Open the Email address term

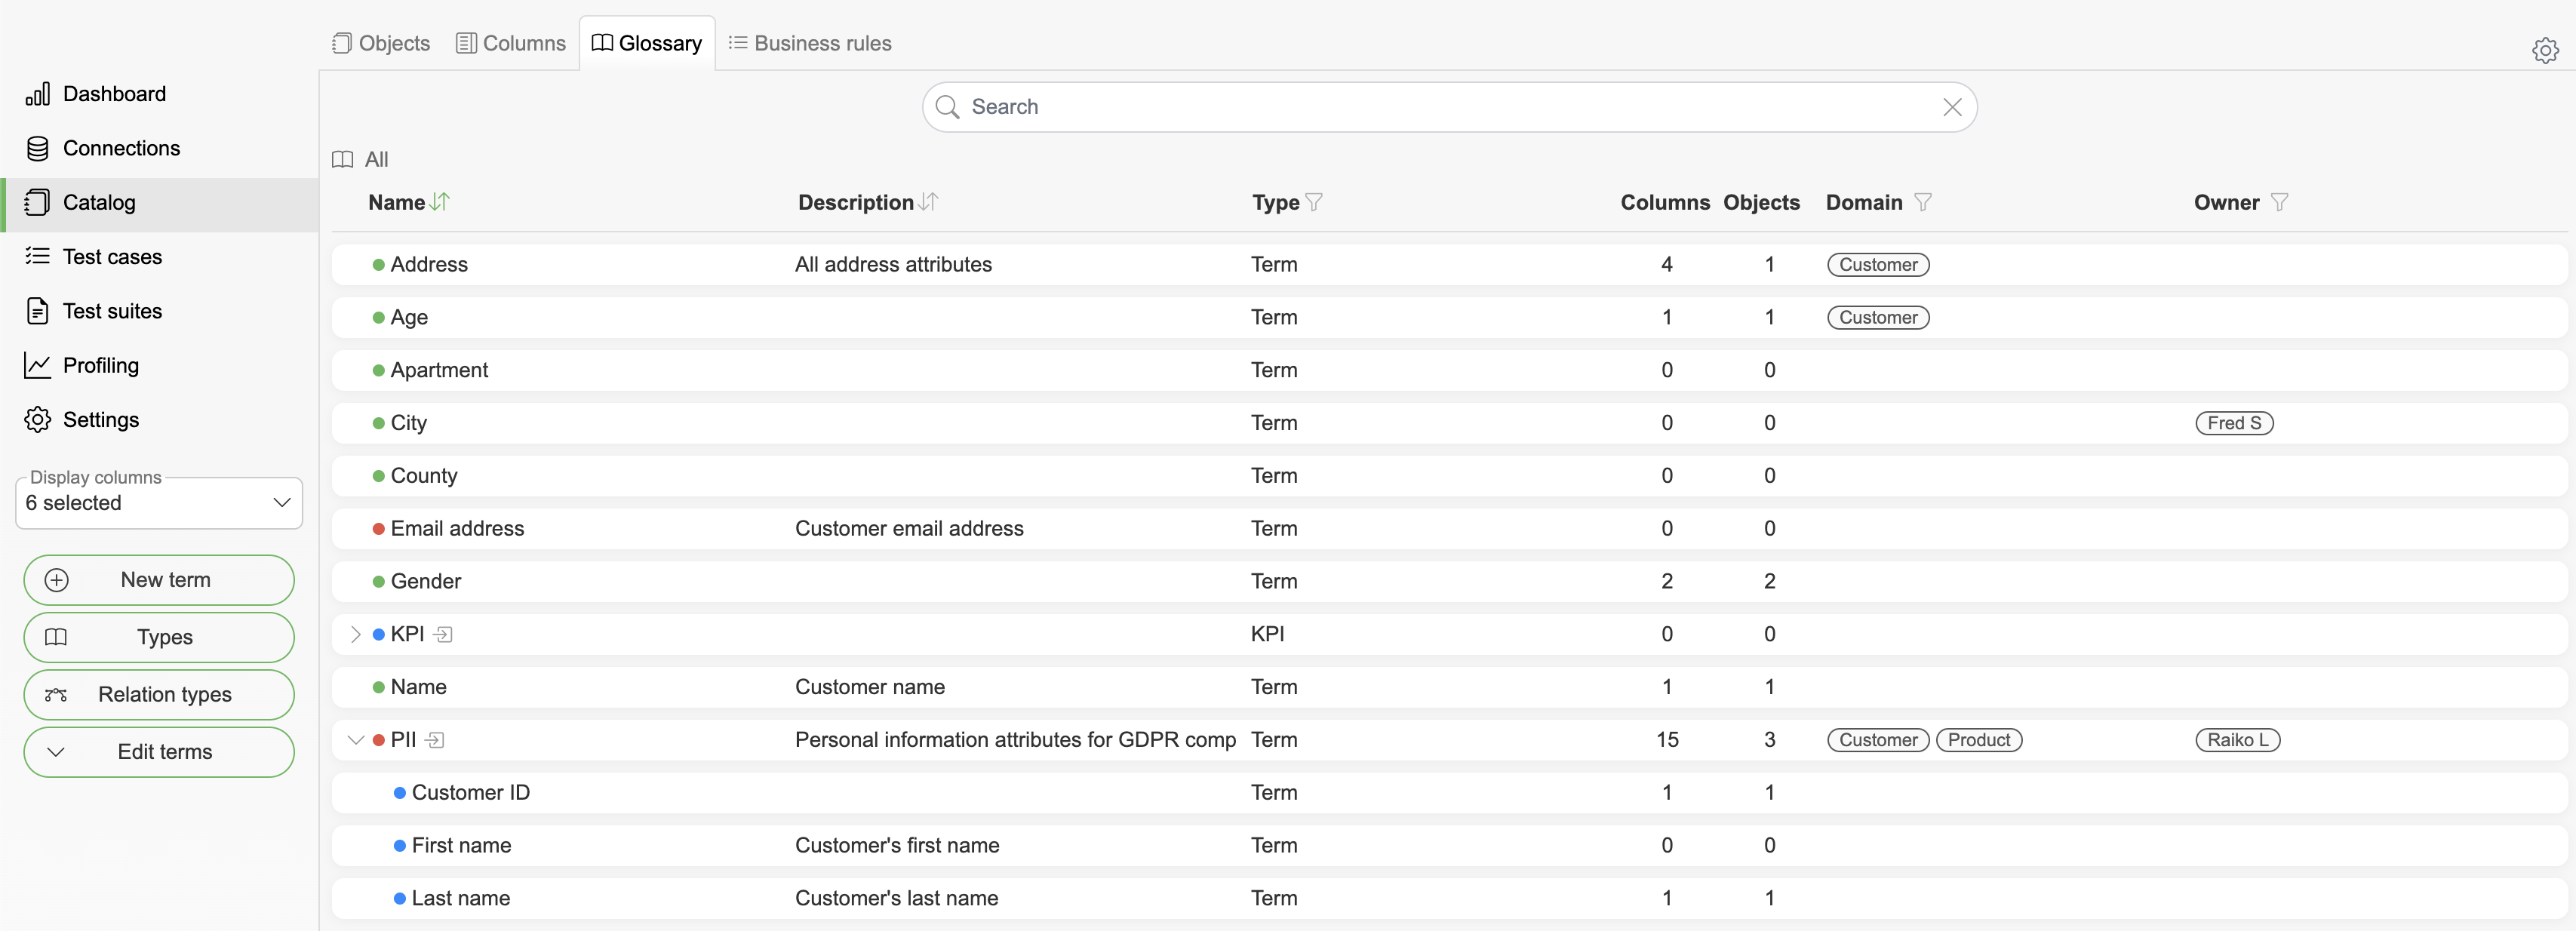[x=457, y=529]
